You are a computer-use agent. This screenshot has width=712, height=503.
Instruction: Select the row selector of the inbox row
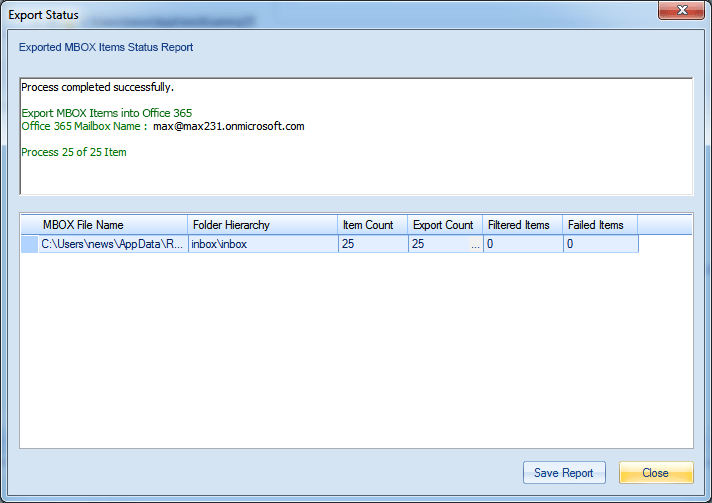pyautogui.click(x=30, y=244)
